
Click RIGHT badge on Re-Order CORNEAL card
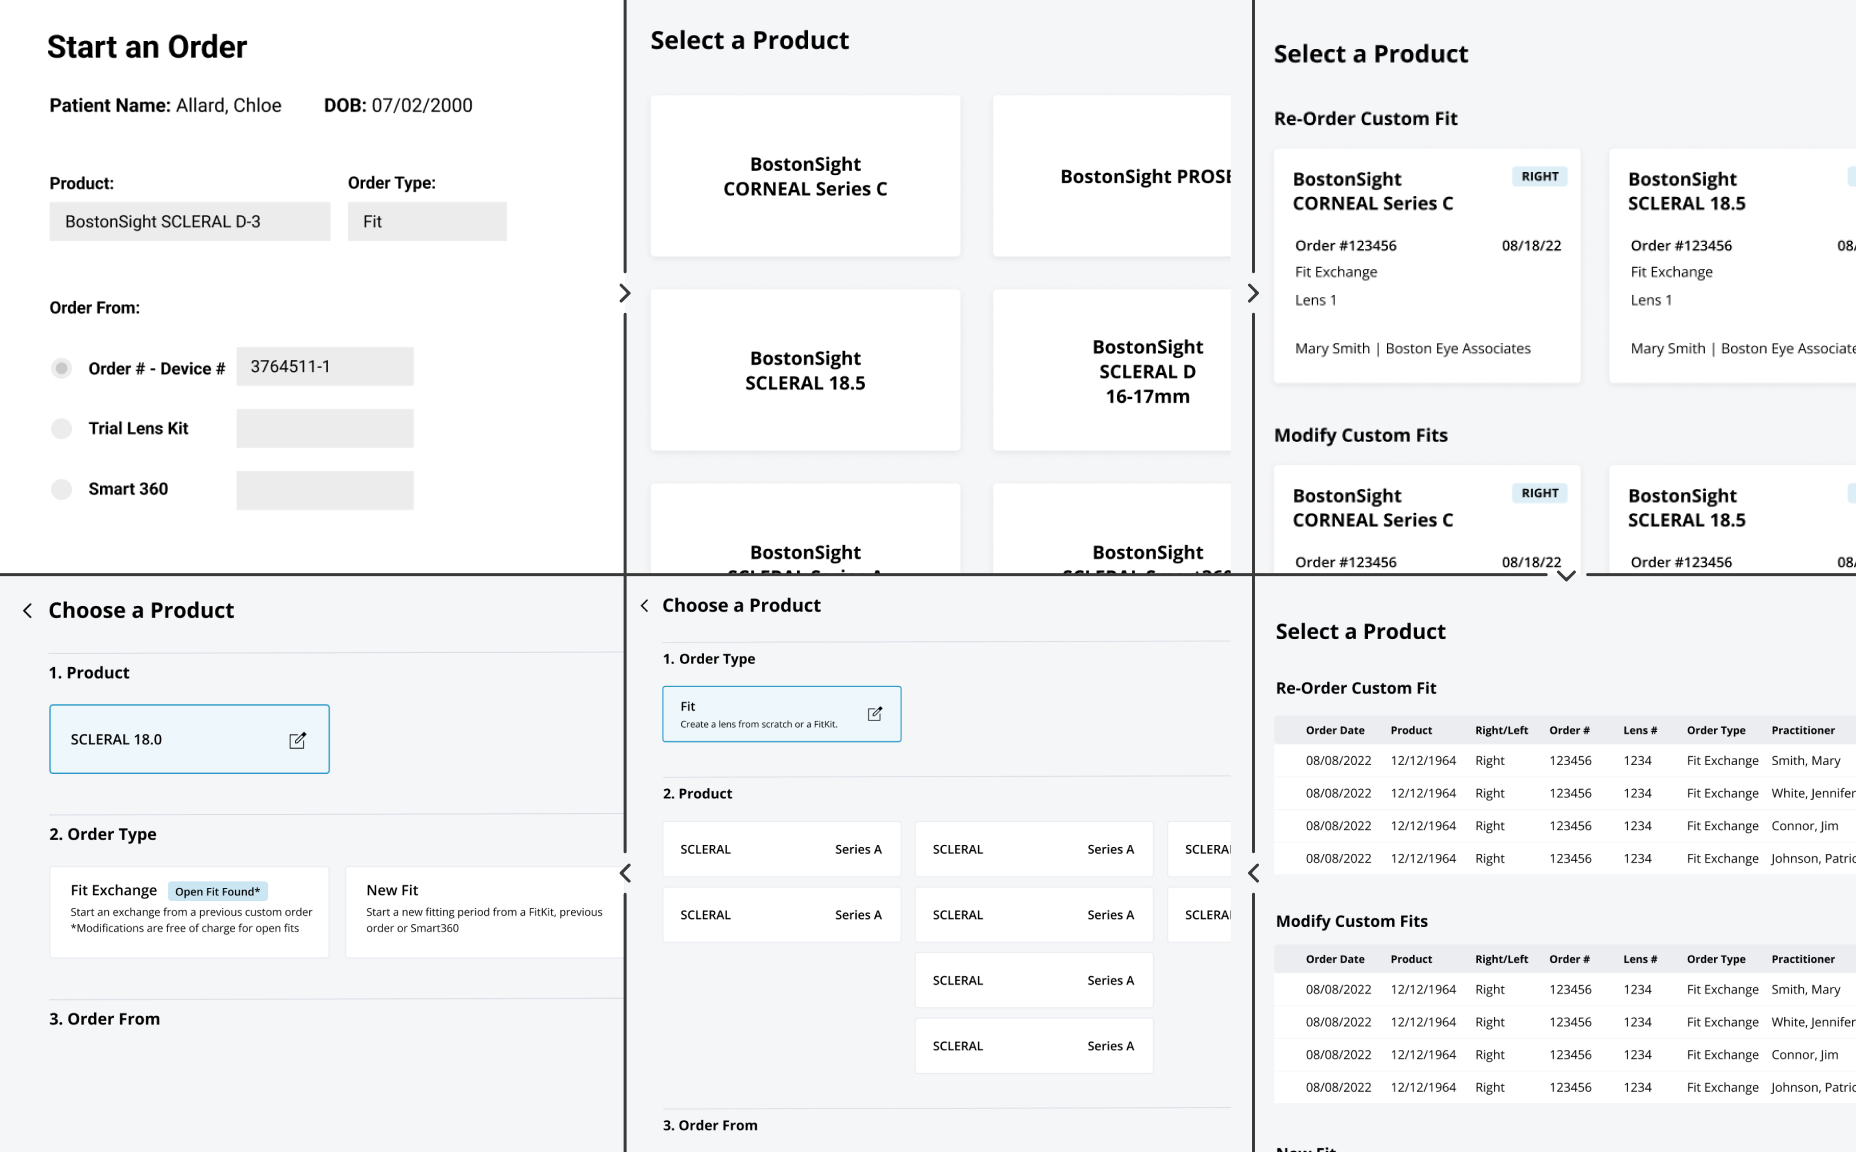pyautogui.click(x=1540, y=177)
